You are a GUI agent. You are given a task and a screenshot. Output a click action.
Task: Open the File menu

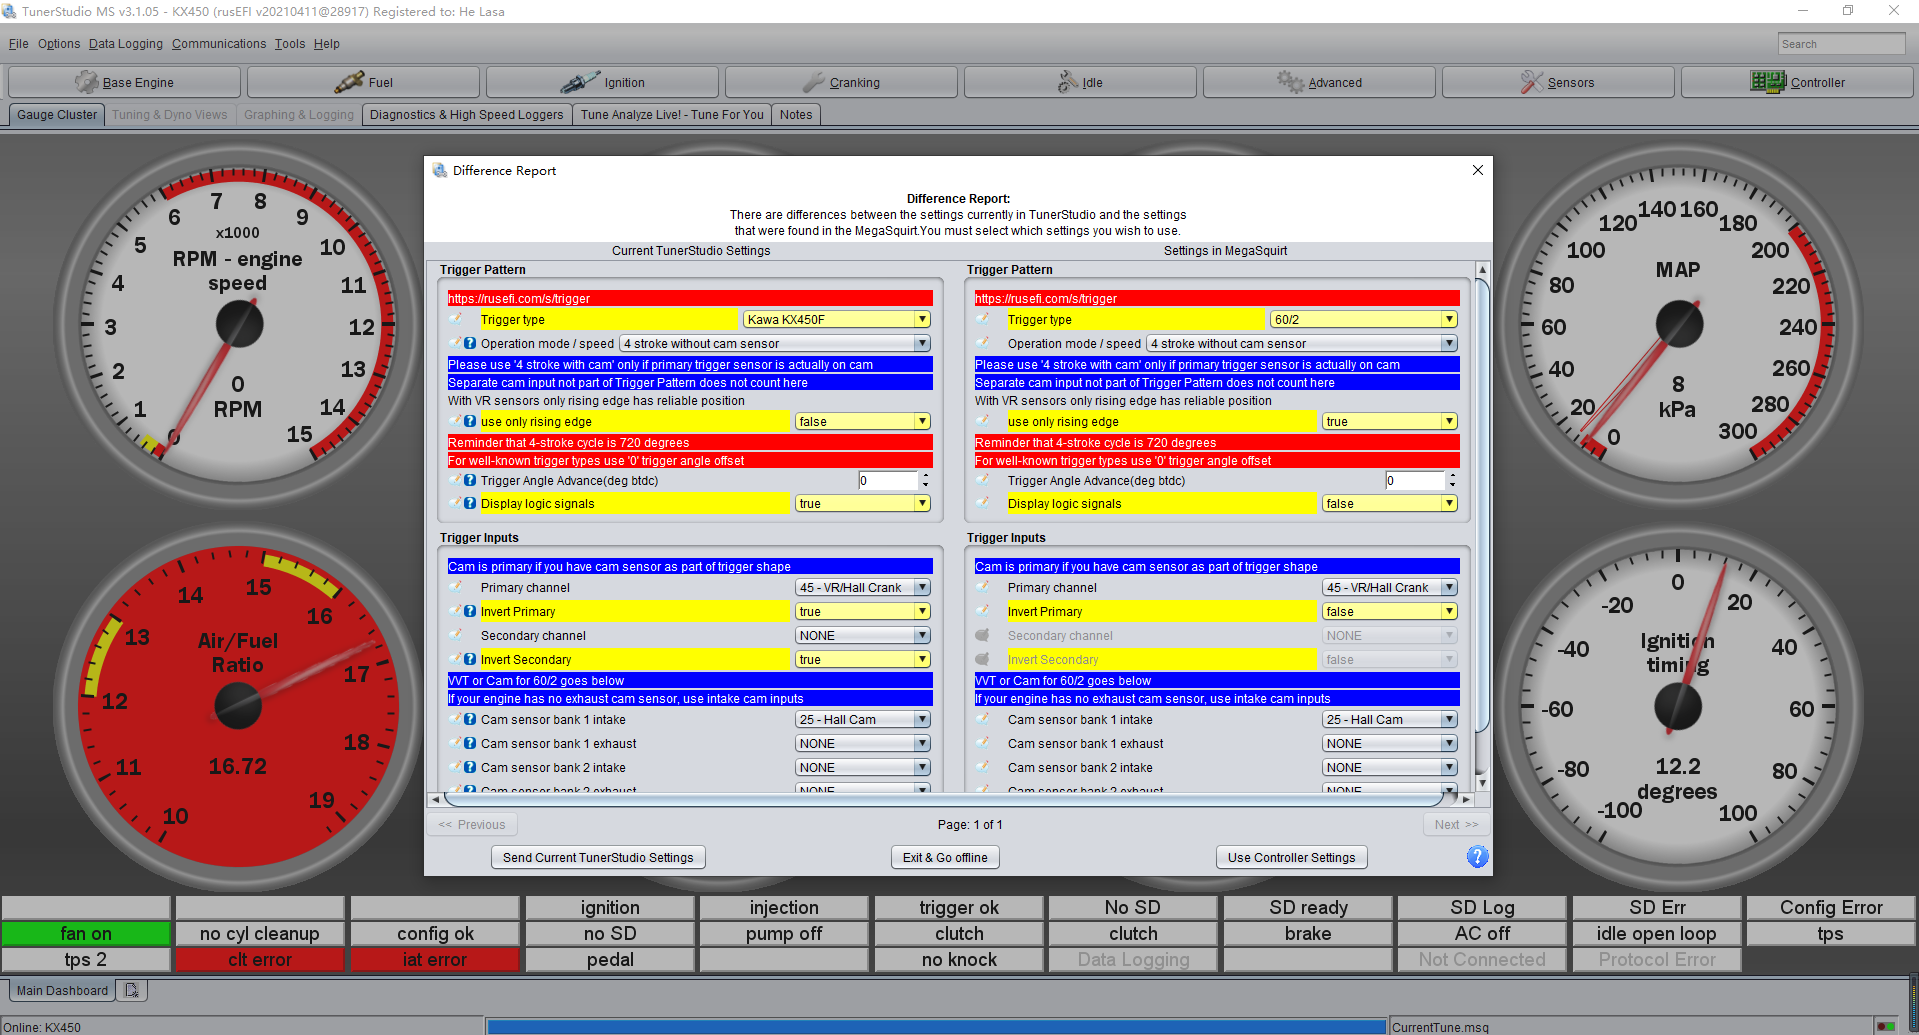click(x=18, y=43)
